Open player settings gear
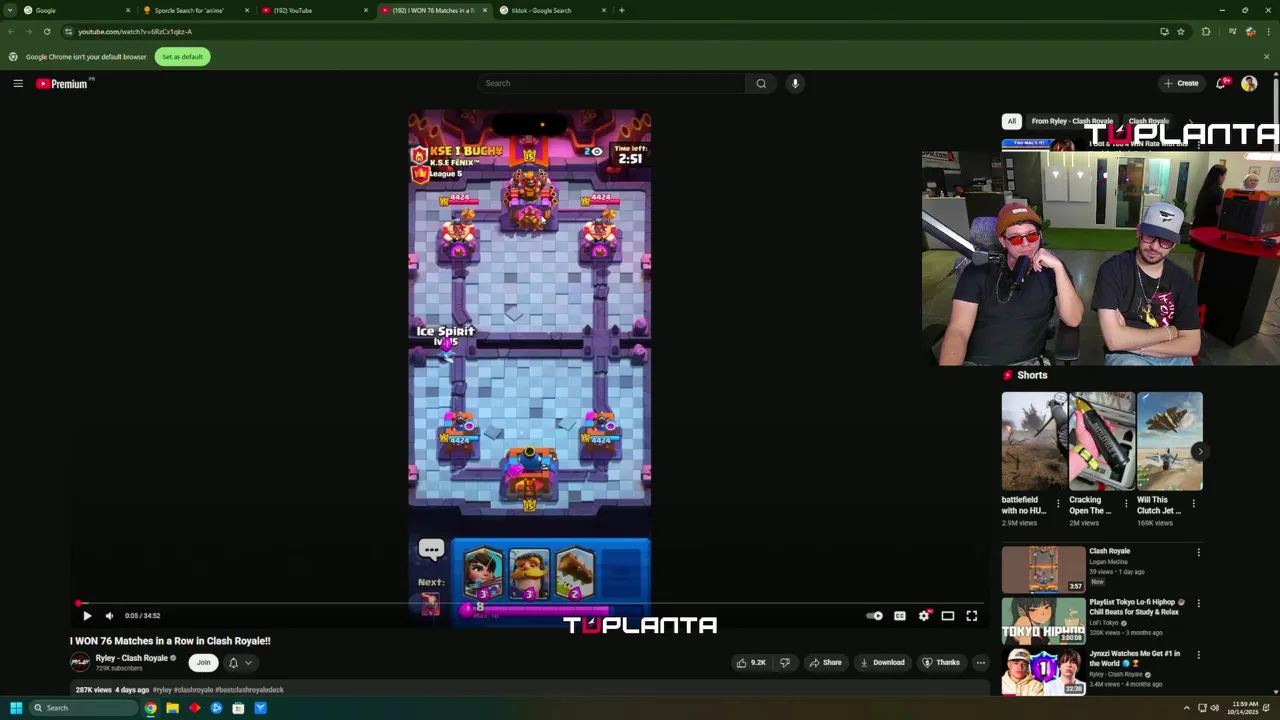This screenshot has height=720, width=1280. click(924, 616)
